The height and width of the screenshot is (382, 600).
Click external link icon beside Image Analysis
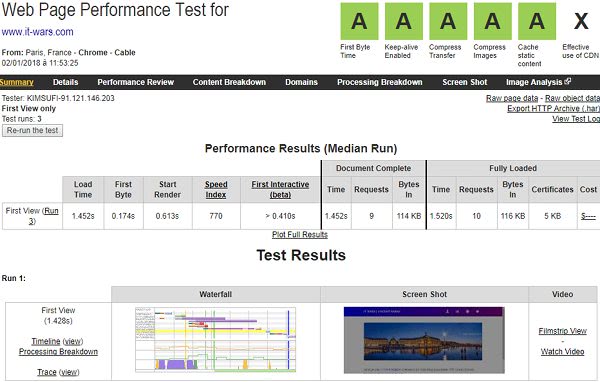pos(568,81)
